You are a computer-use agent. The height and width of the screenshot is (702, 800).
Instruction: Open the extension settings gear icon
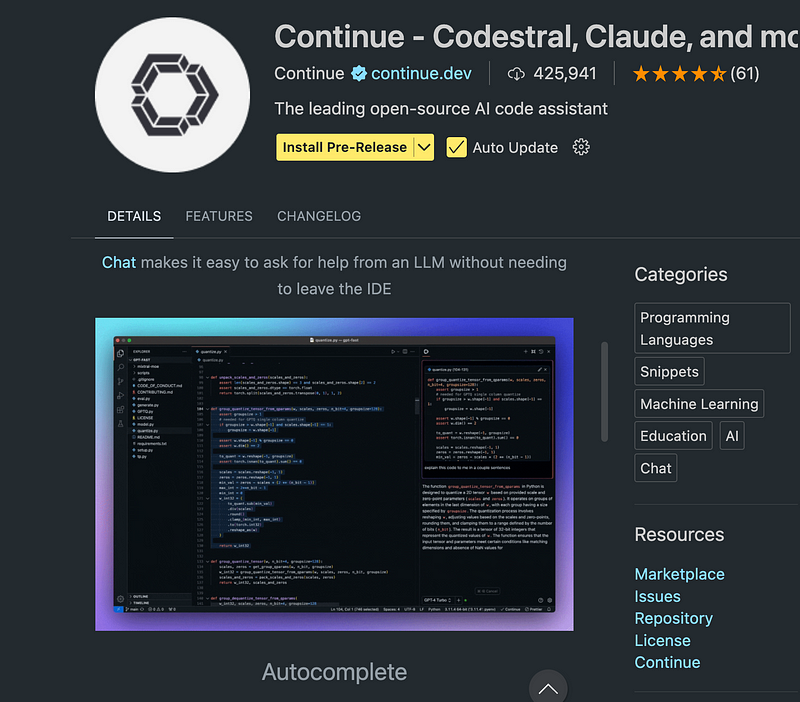pos(581,147)
